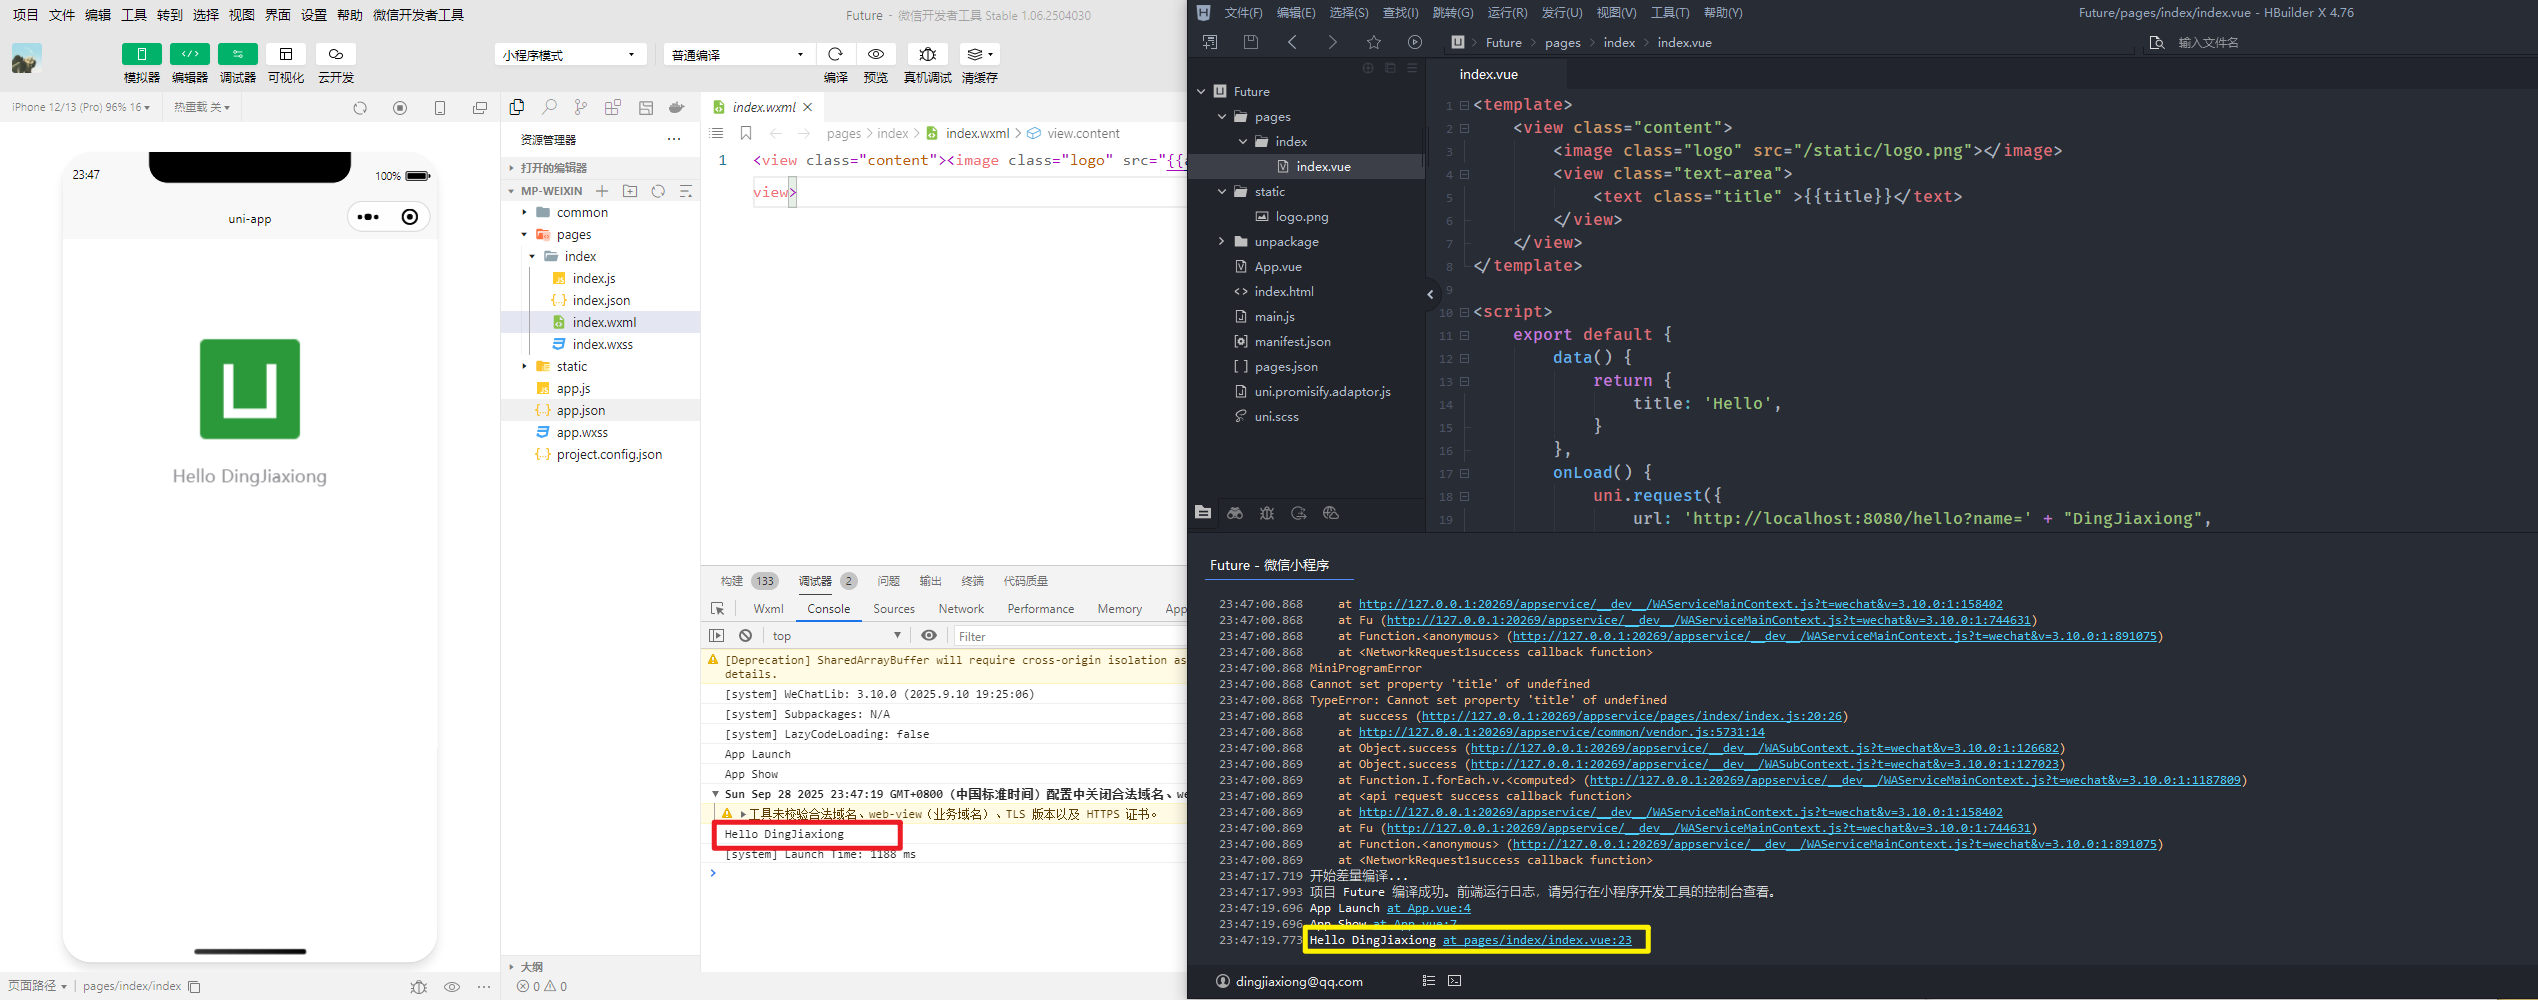Open the 运行(R) menu in HBuilder X
The height and width of the screenshot is (1000, 2538).
(1507, 13)
